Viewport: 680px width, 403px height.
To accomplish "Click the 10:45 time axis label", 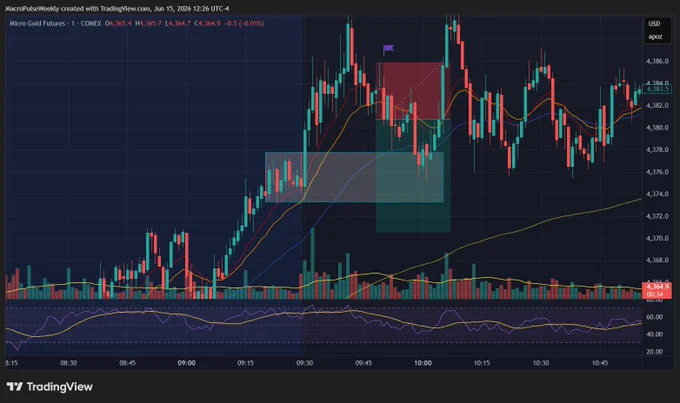I will pos(600,363).
